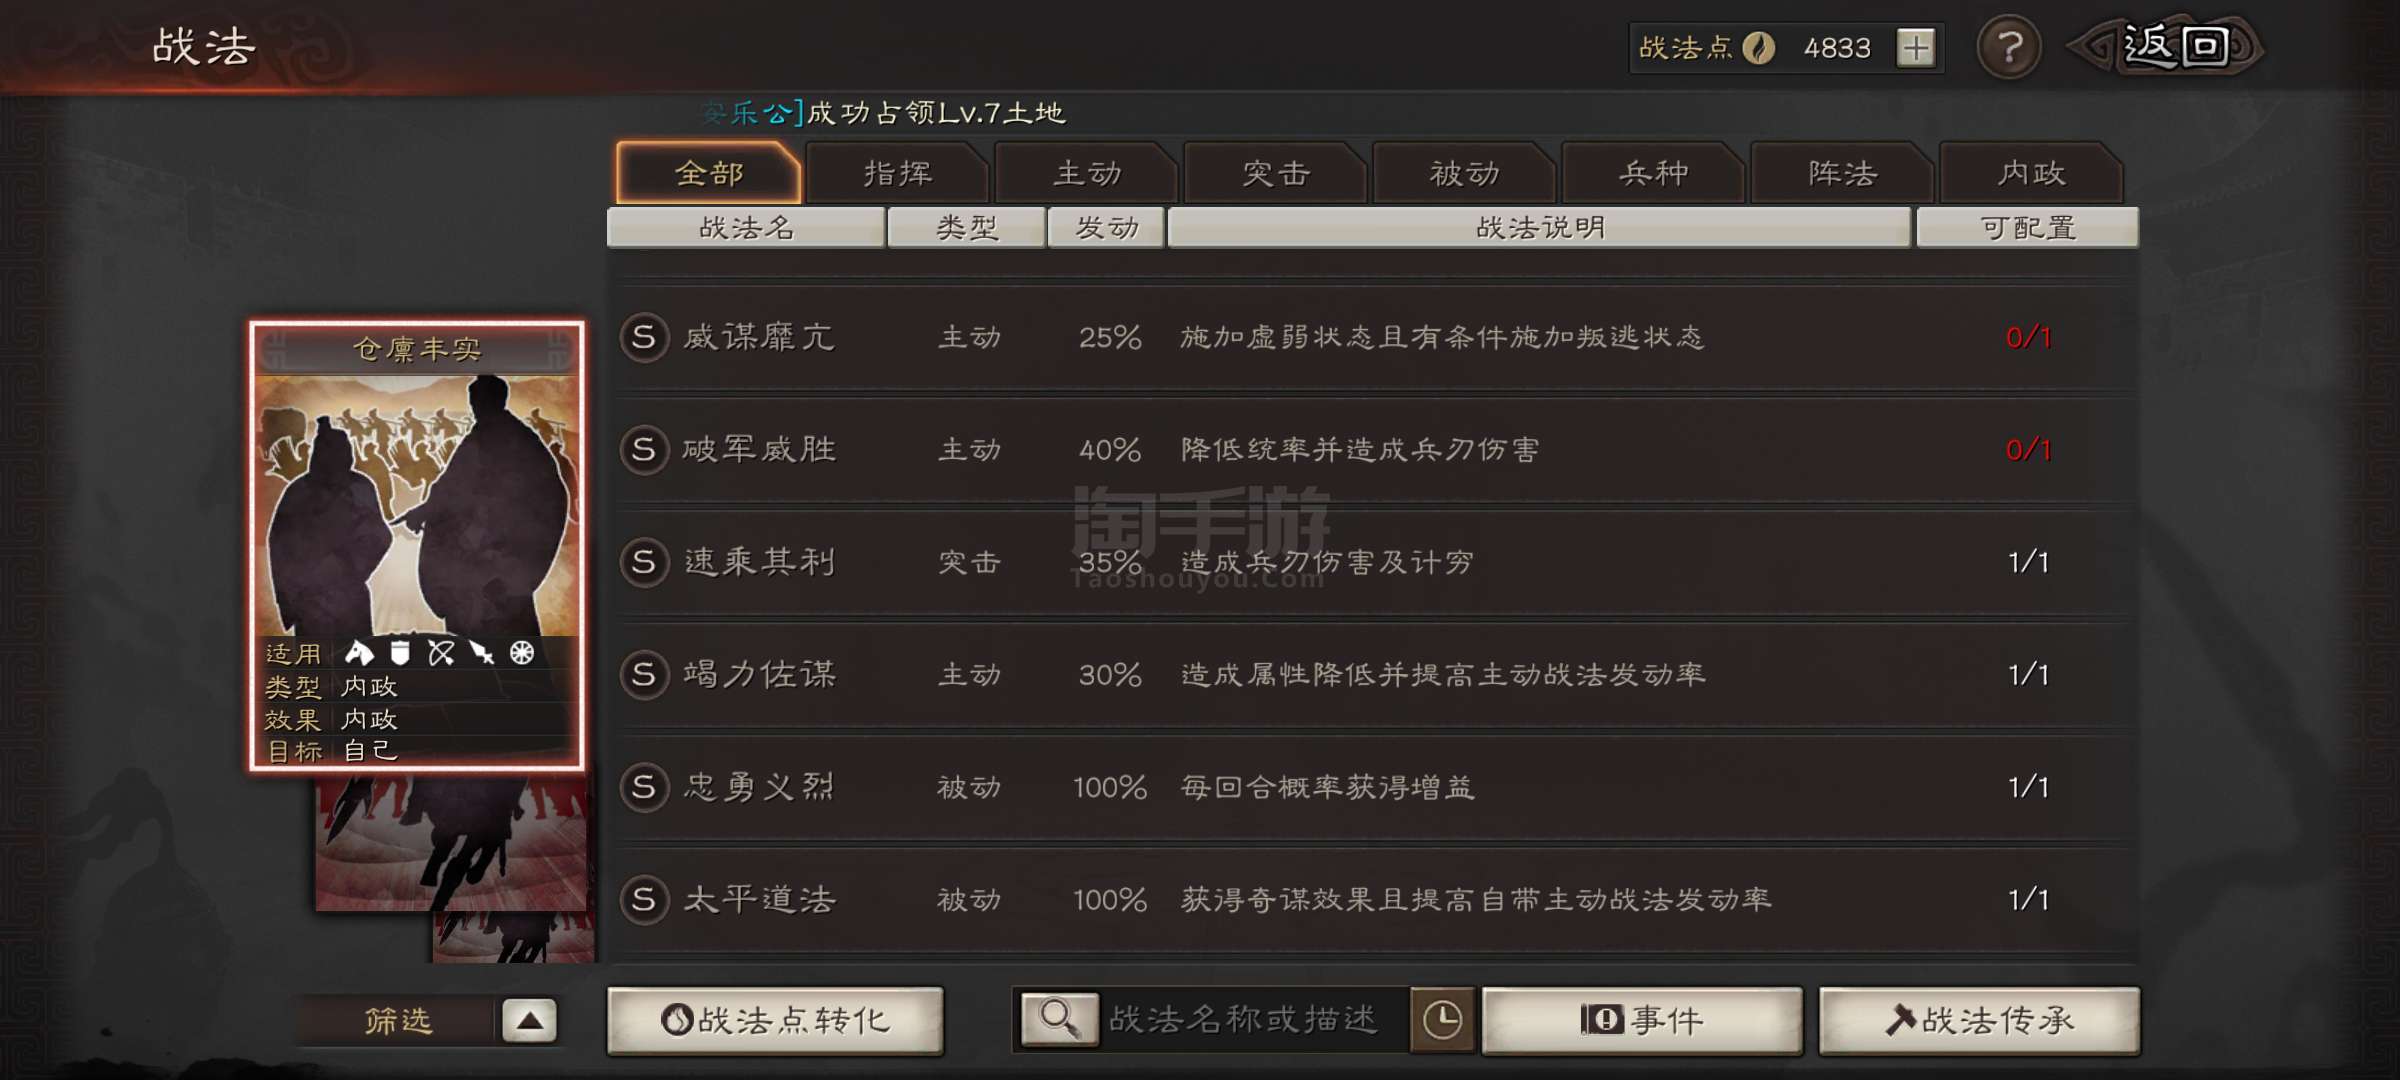
Task: Open the 阵法 tab
Action: pos(1842,173)
